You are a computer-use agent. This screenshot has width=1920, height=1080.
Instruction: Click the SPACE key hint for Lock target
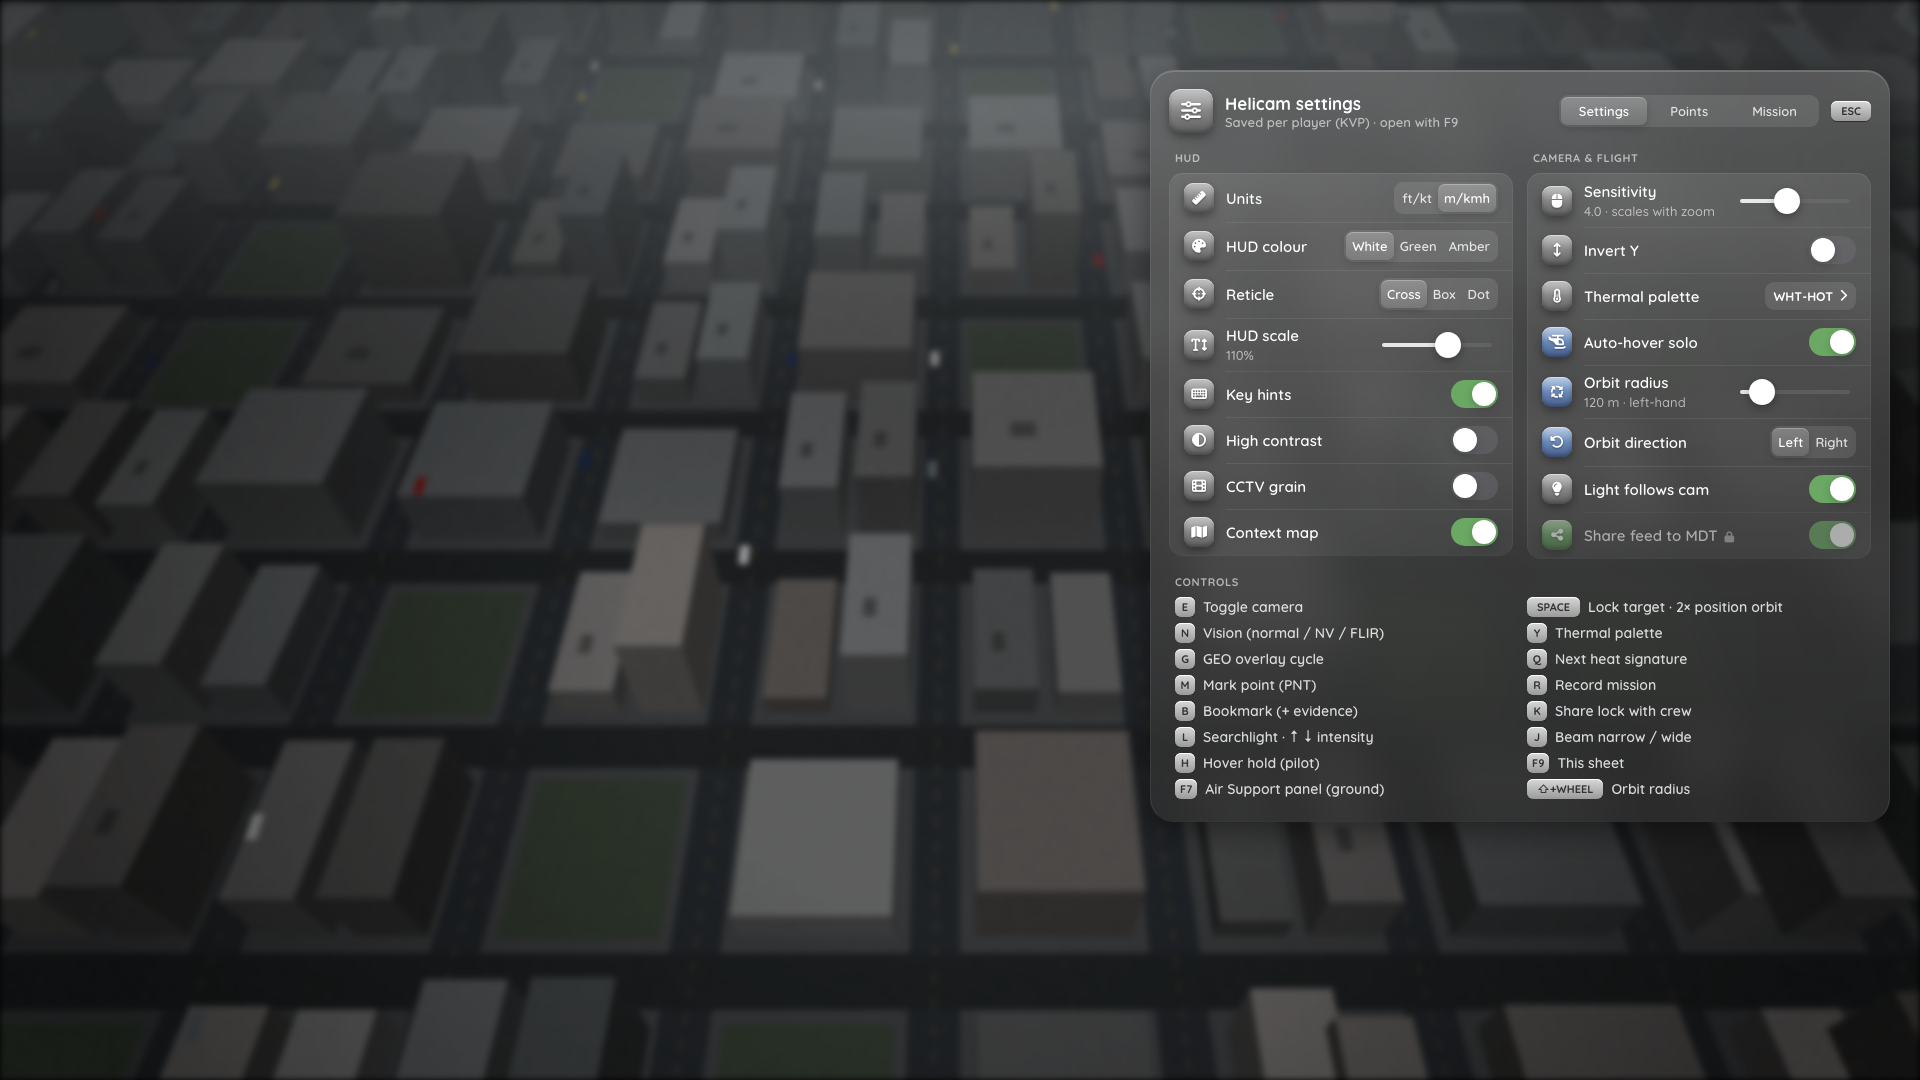[x=1553, y=607]
